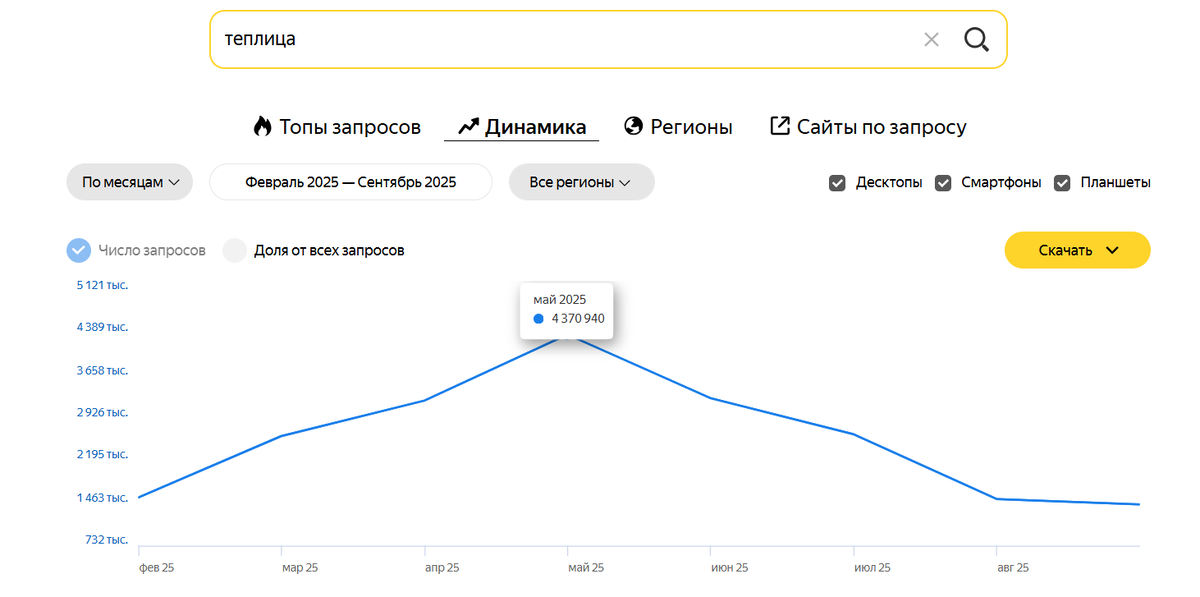Image resolution: width=1200 pixels, height=597 pixels.
Task: Expand the Все регионы dropdown
Action: 581,182
